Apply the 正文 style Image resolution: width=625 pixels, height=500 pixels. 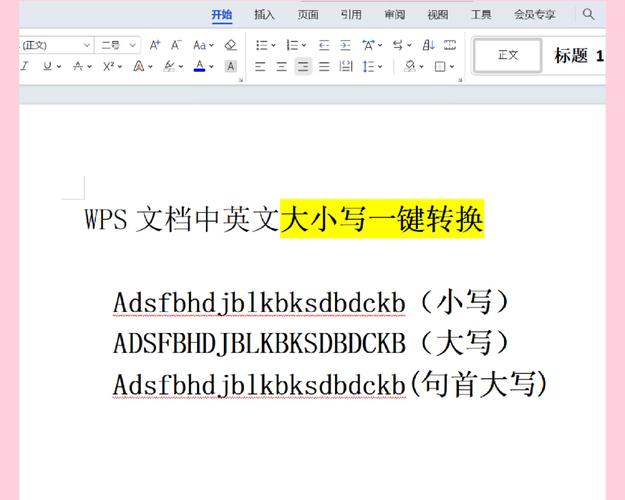tap(508, 55)
